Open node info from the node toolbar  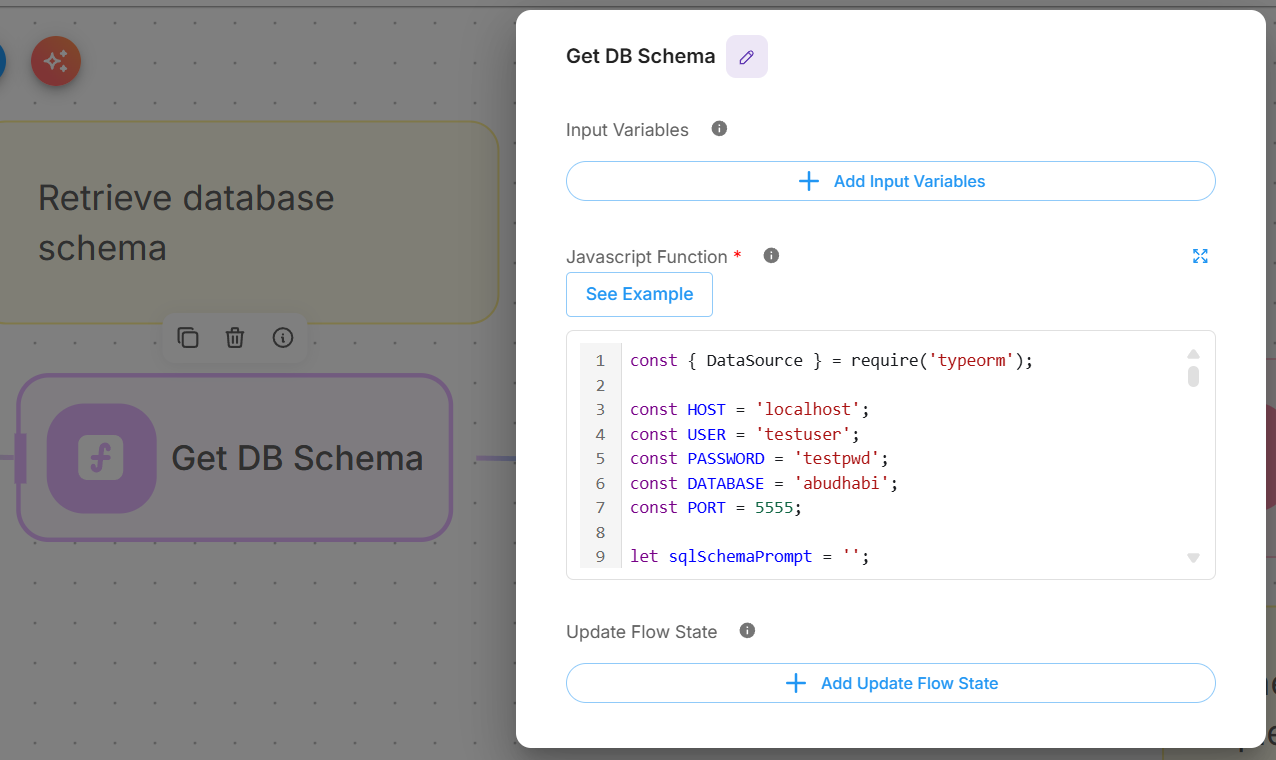click(x=283, y=338)
